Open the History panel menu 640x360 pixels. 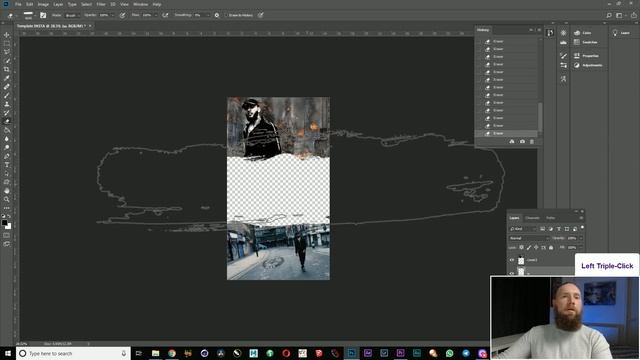coord(539,30)
